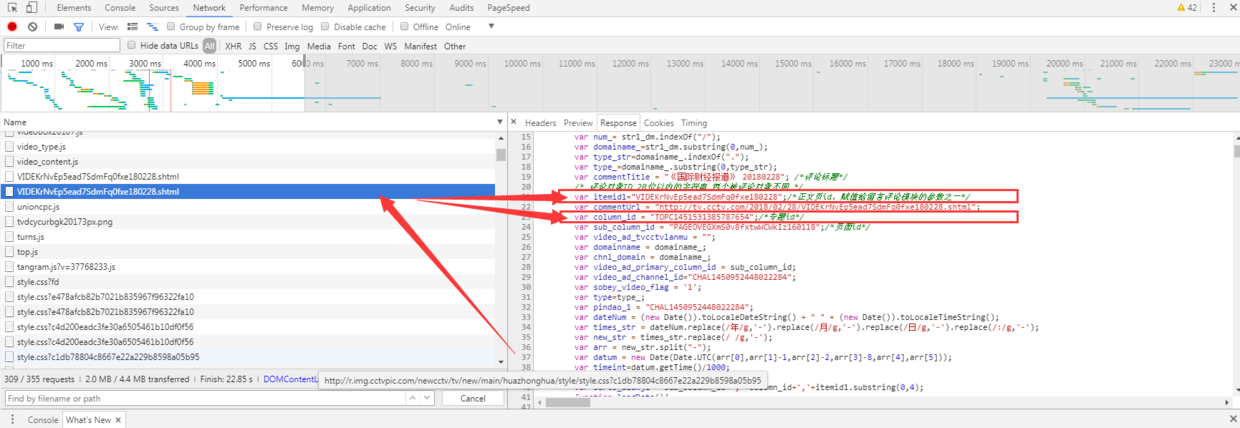The image size is (1240, 428).
Task: Switch to the Console panel tab
Action: pyautogui.click(x=121, y=8)
